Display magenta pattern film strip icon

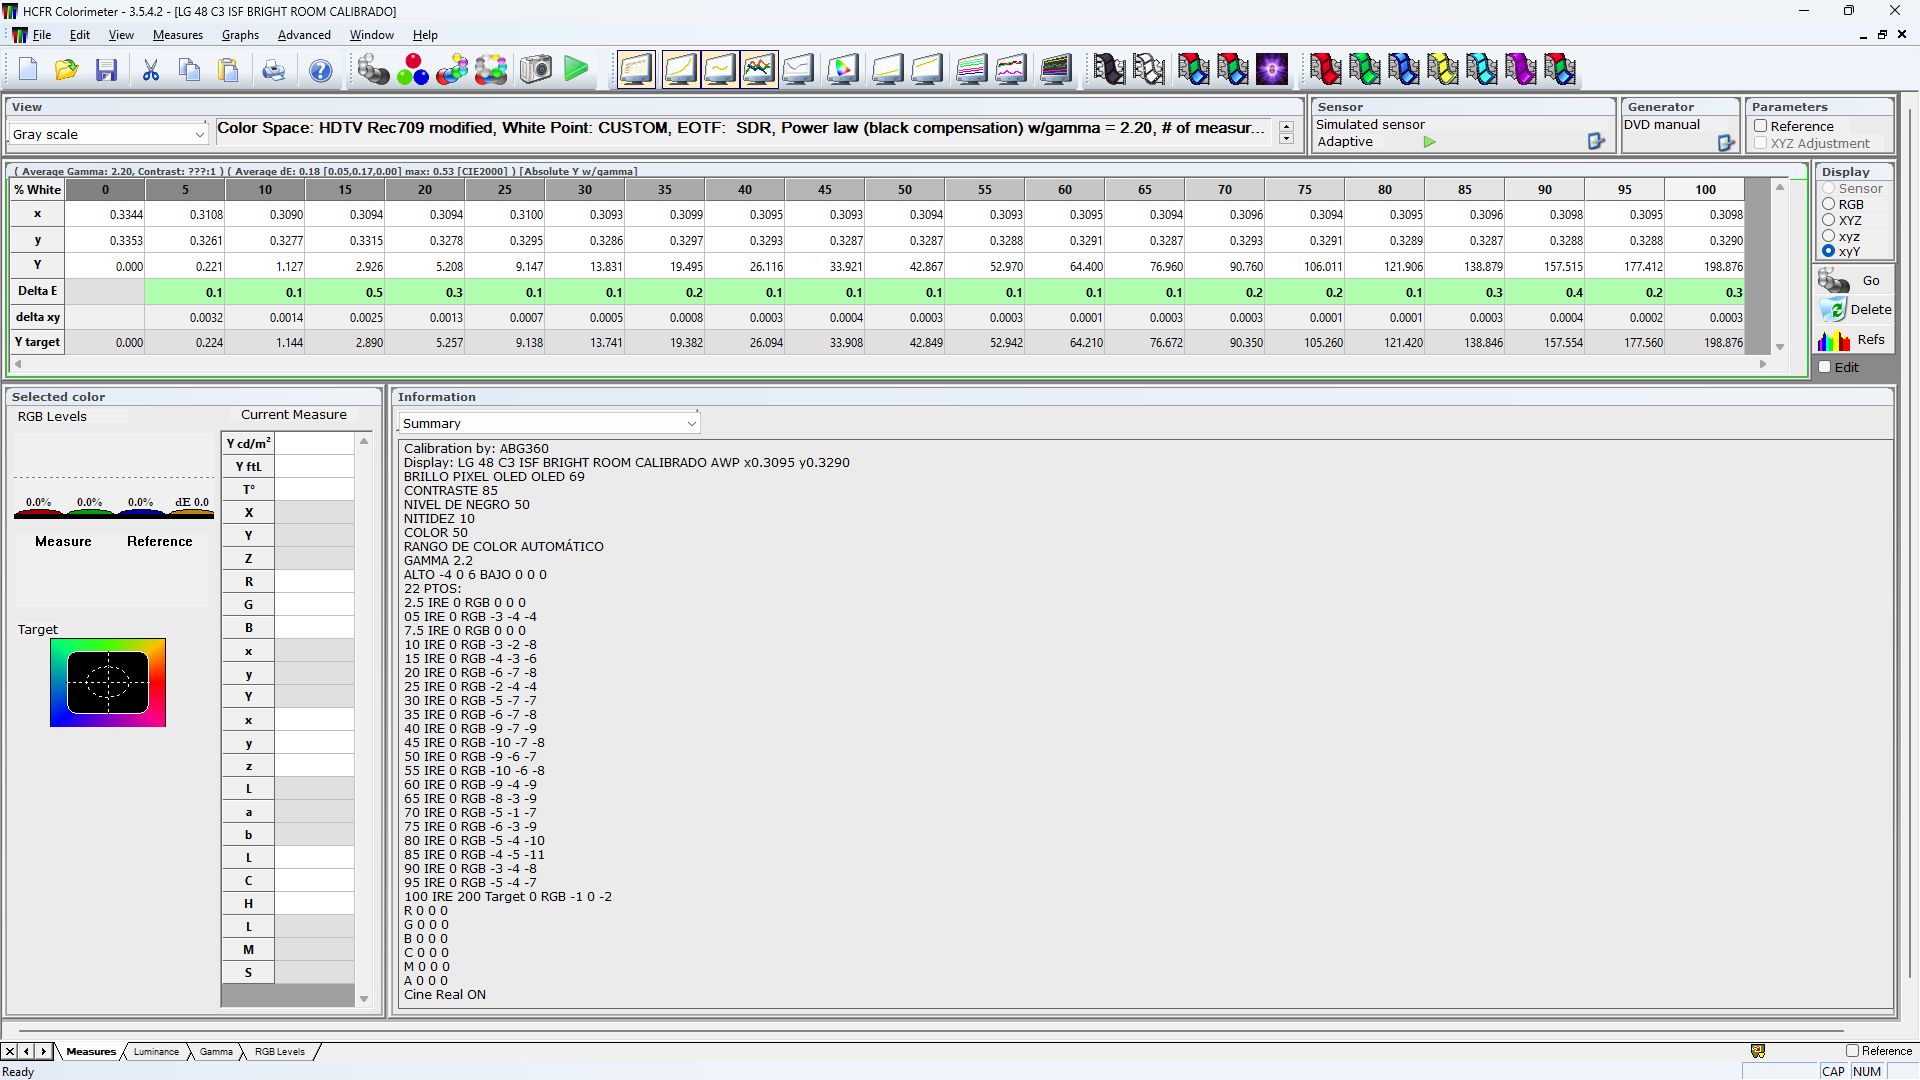[x=1520, y=70]
